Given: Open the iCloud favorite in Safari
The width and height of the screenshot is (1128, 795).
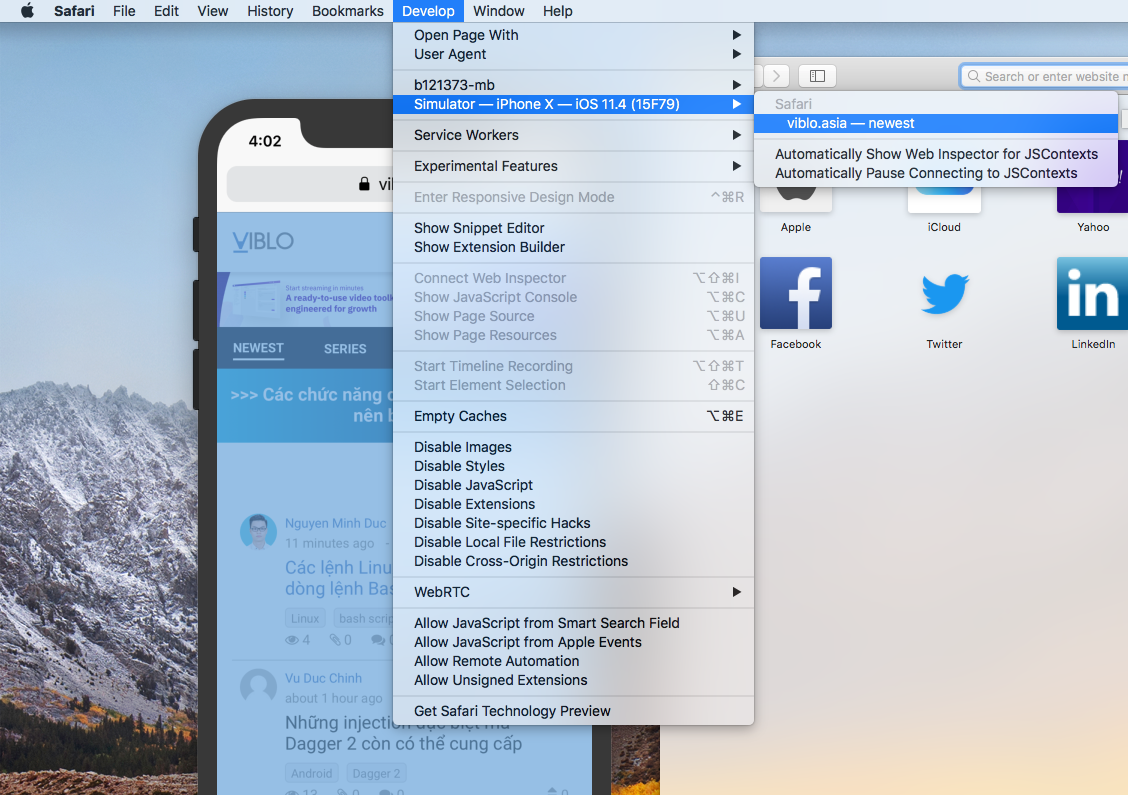Looking at the screenshot, I should [945, 199].
